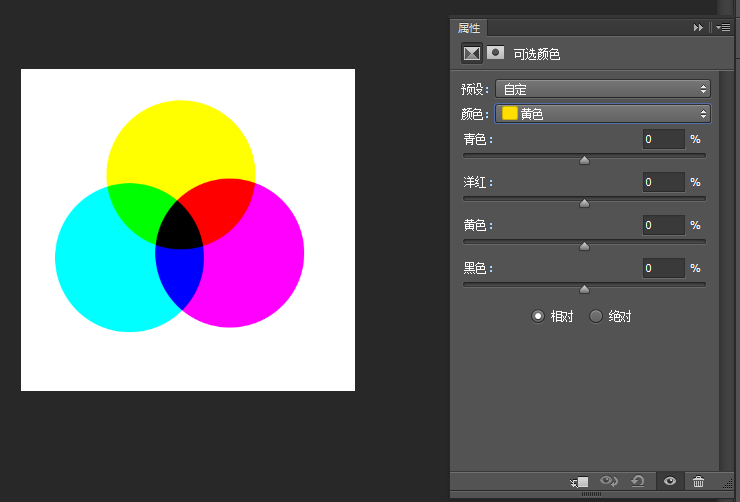Collapse the panel with double-arrow icon

tap(698, 28)
